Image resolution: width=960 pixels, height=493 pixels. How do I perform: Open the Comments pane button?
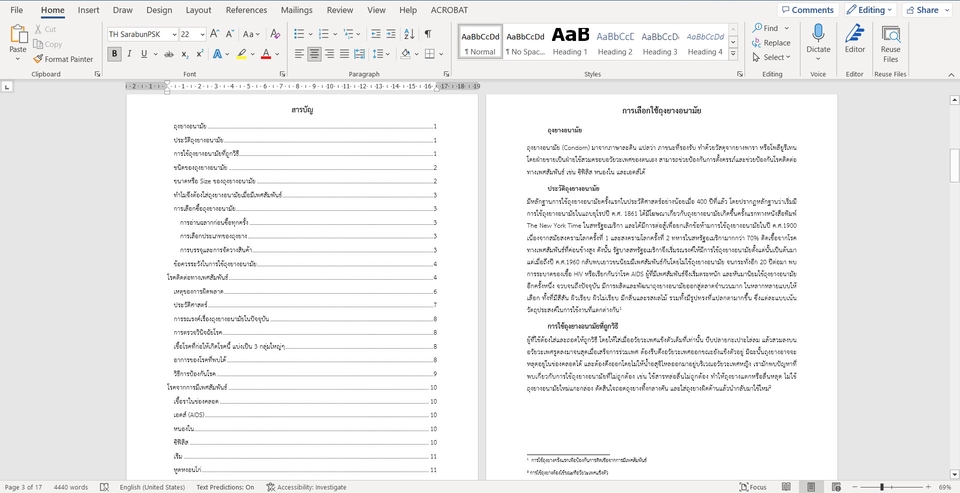(x=808, y=10)
